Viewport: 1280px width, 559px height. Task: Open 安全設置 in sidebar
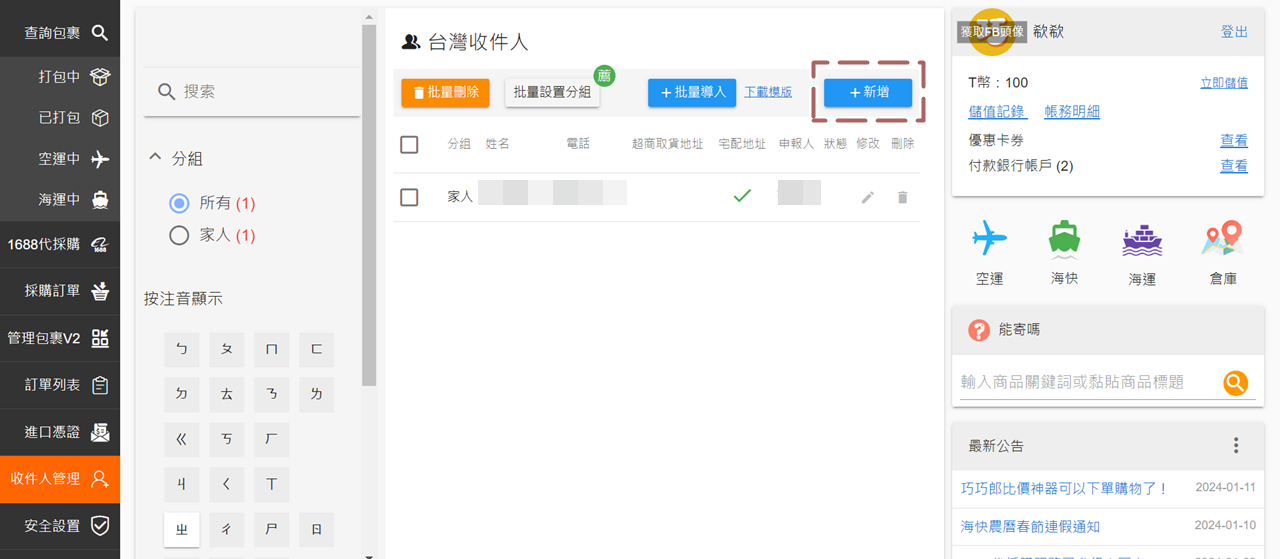tap(60, 526)
